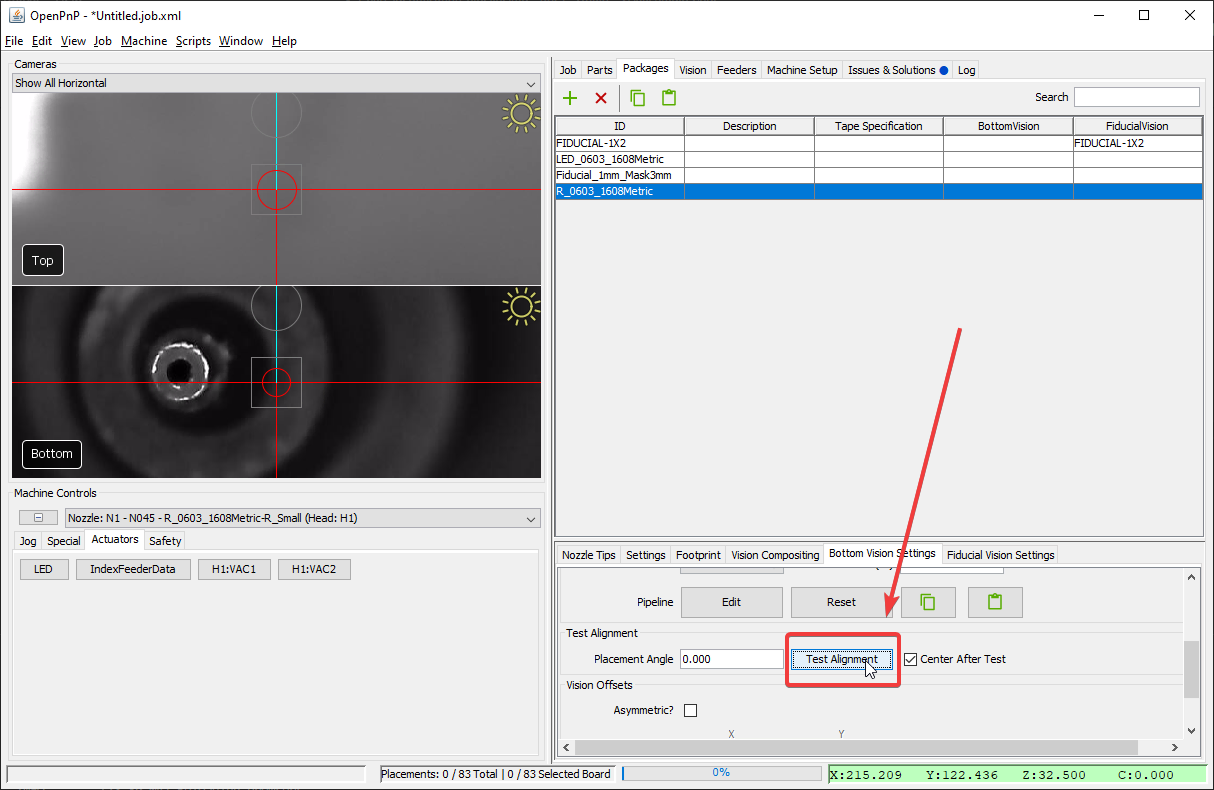This screenshot has height=790, width=1214.
Task: Click the OpenPnP Java app icon in the title bar
Action: point(16,15)
